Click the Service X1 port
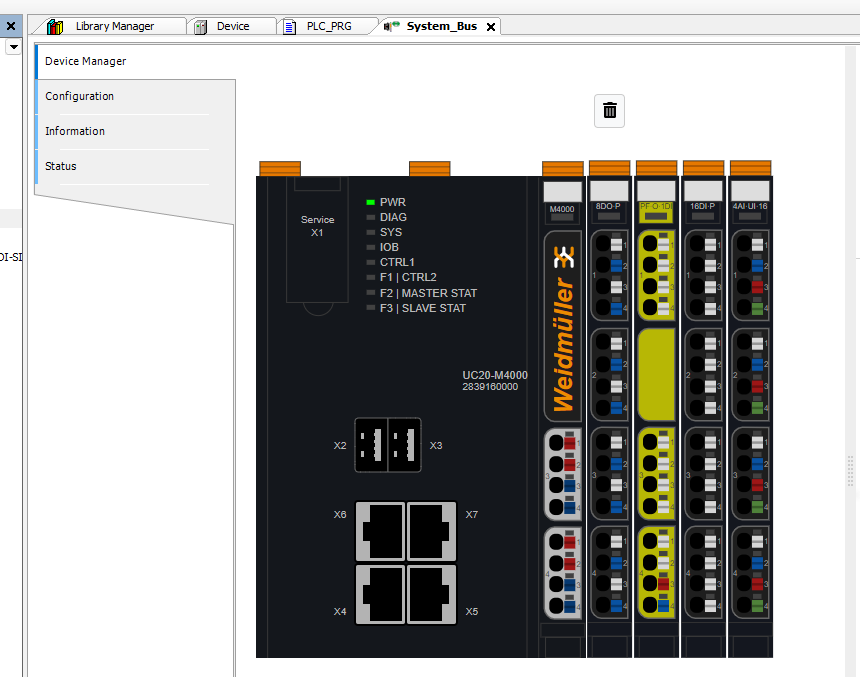 (x=317, y=240)
